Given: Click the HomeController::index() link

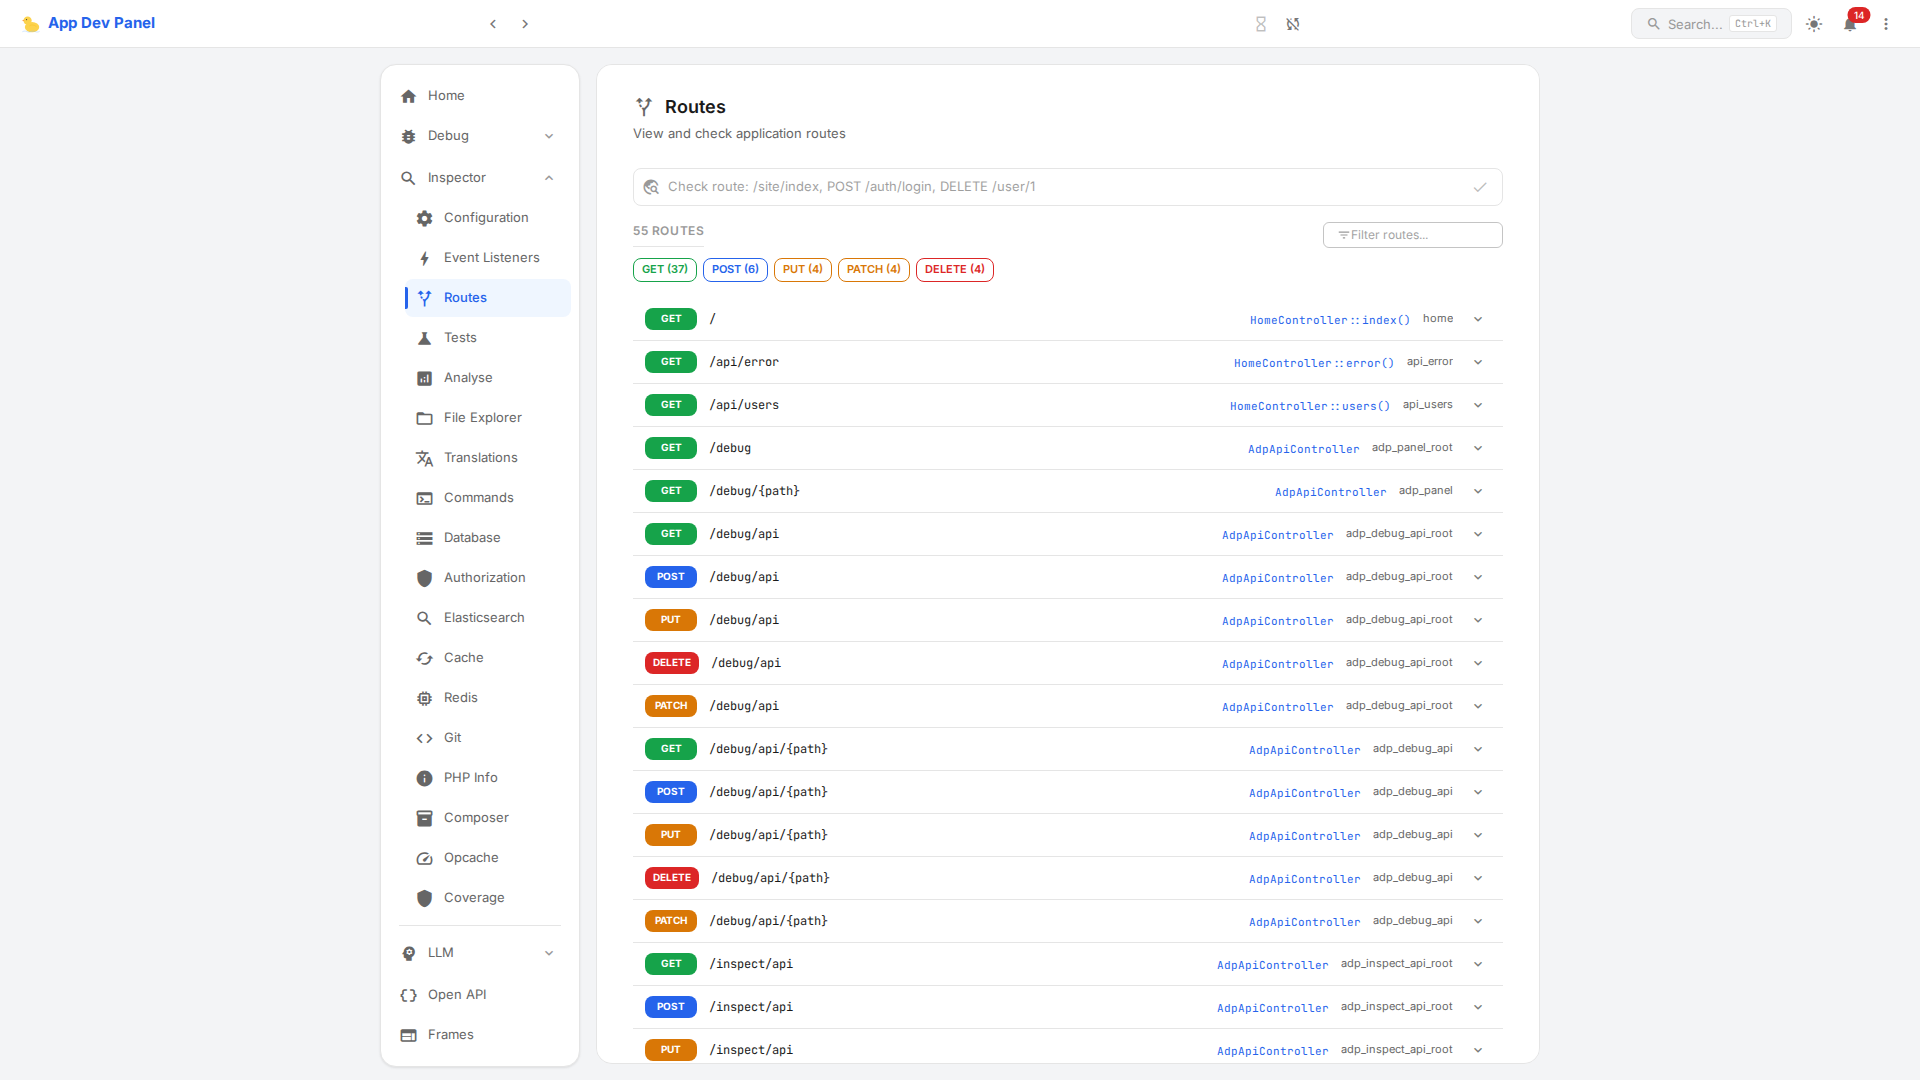Looking at the screenshot, I should (1329, 320).
